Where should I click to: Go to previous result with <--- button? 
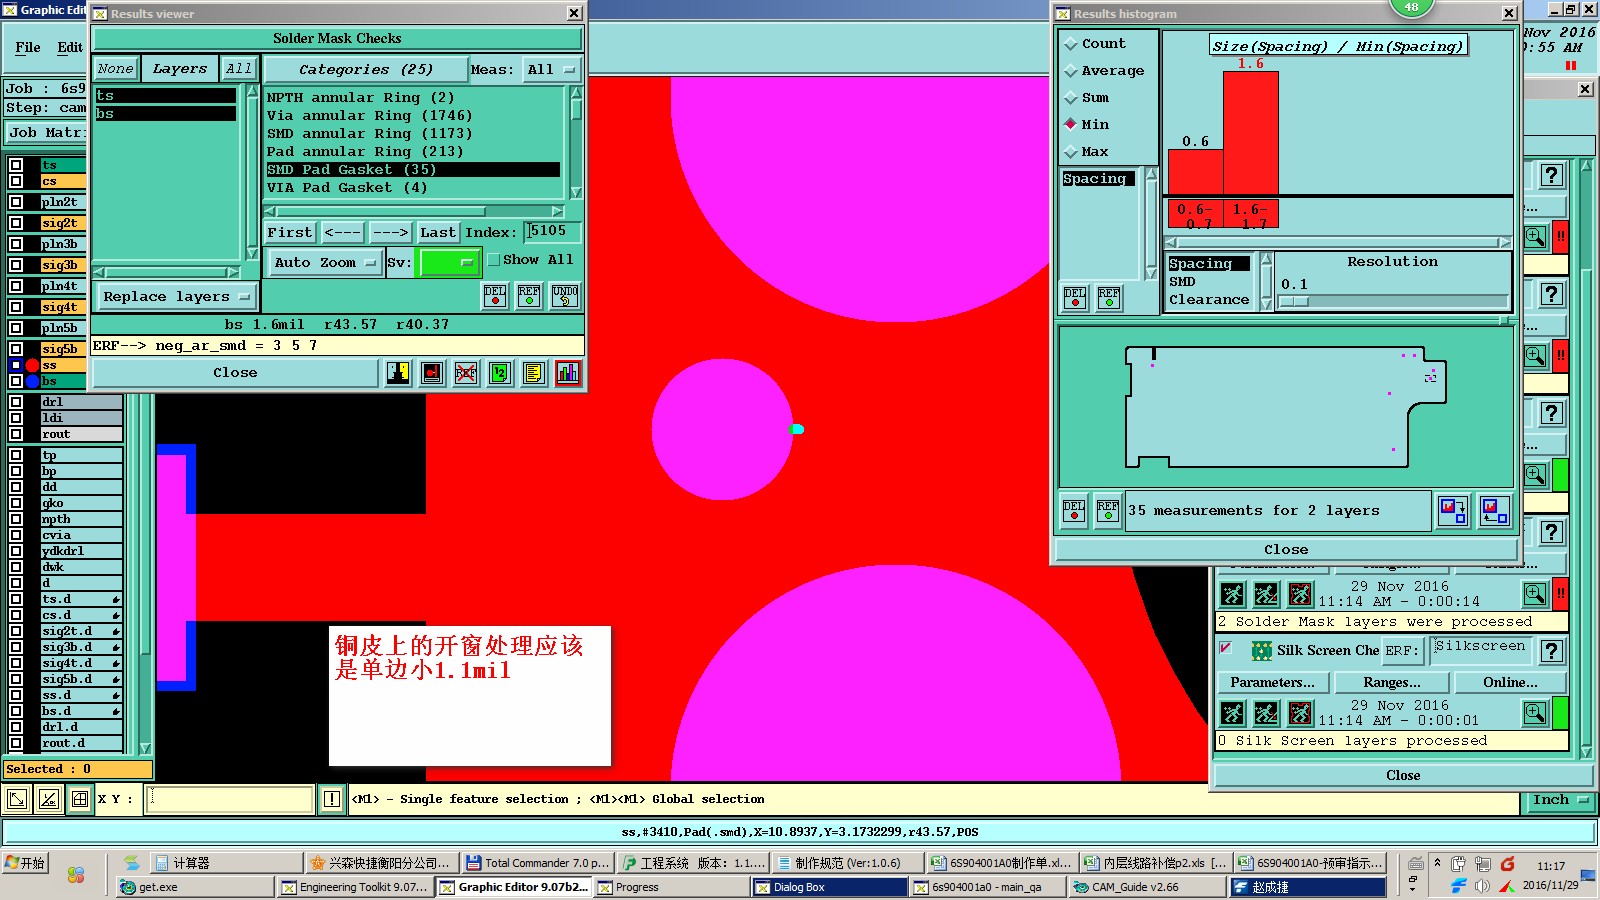[343, 232]
